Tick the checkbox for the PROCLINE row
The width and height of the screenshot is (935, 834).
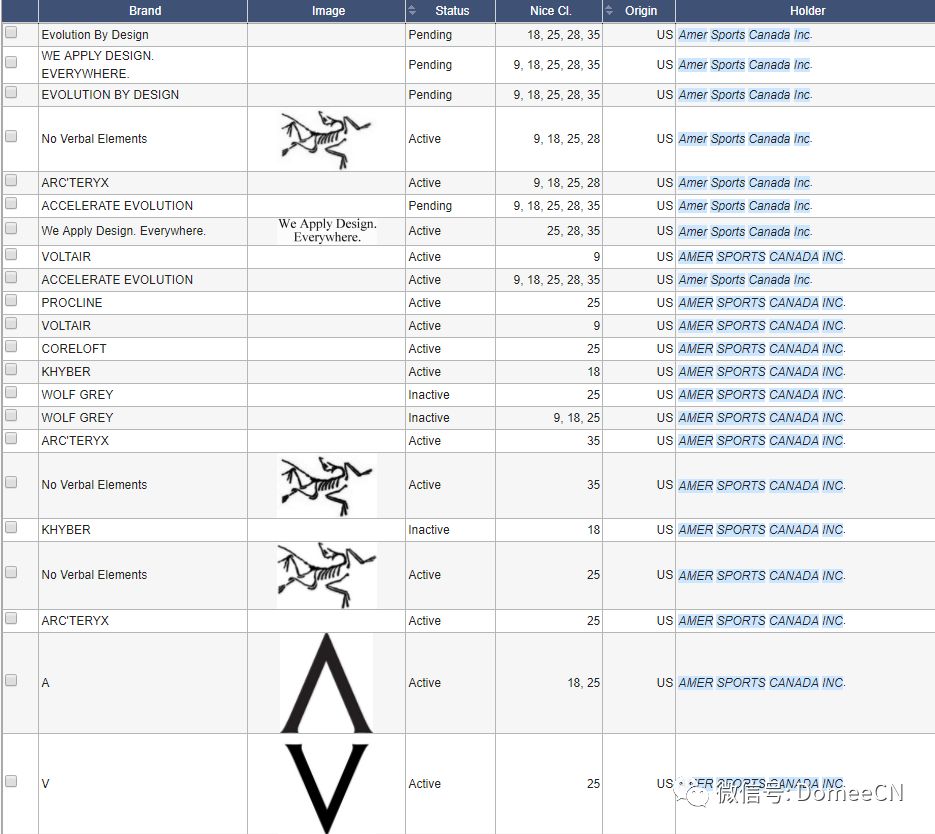(x=11, y=300)
